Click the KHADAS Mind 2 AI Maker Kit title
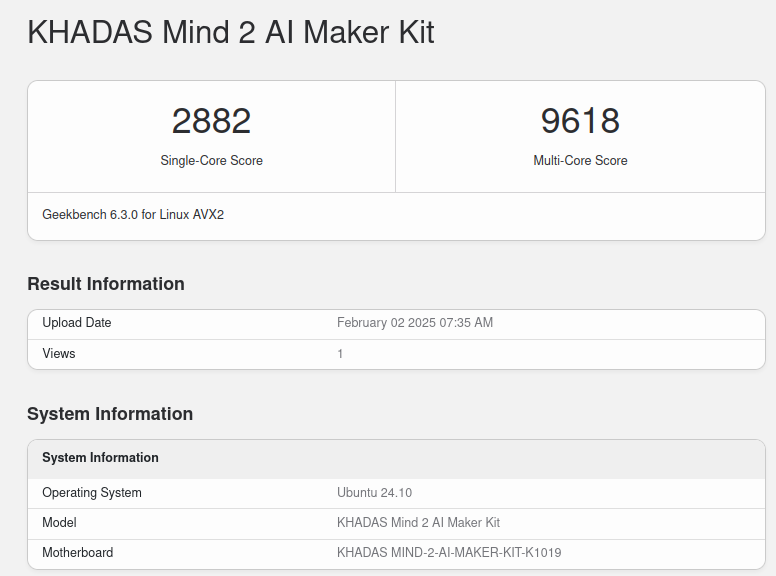 pos(231,32)
